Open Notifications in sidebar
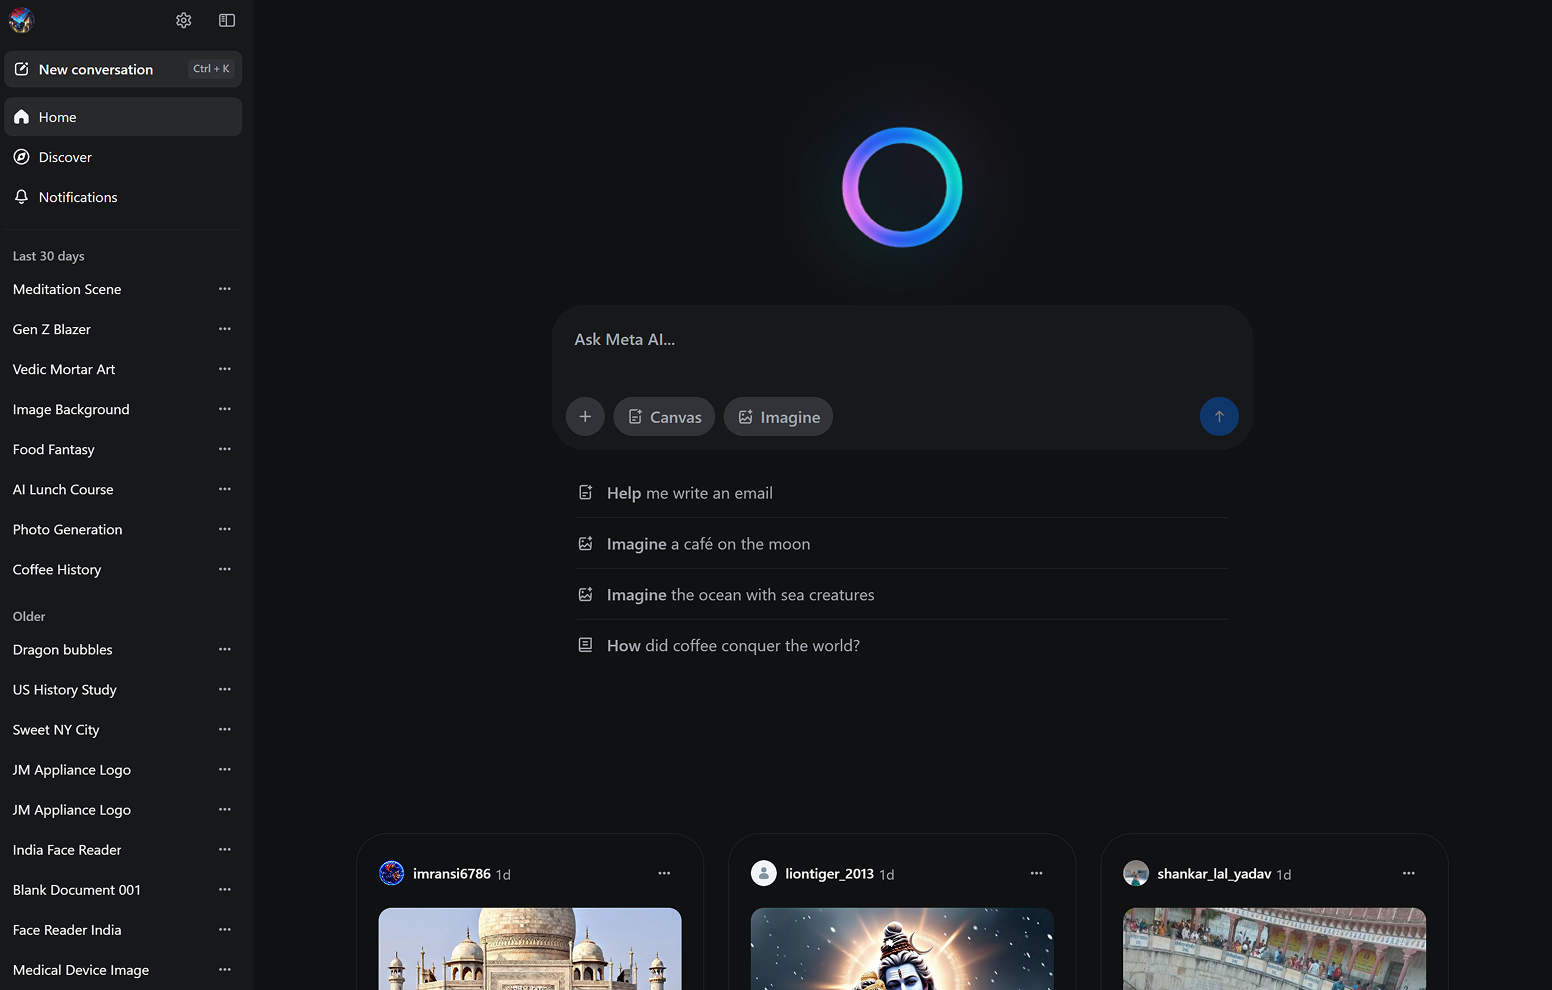This screenshot has height=990, width=1552. coord(123,197)
